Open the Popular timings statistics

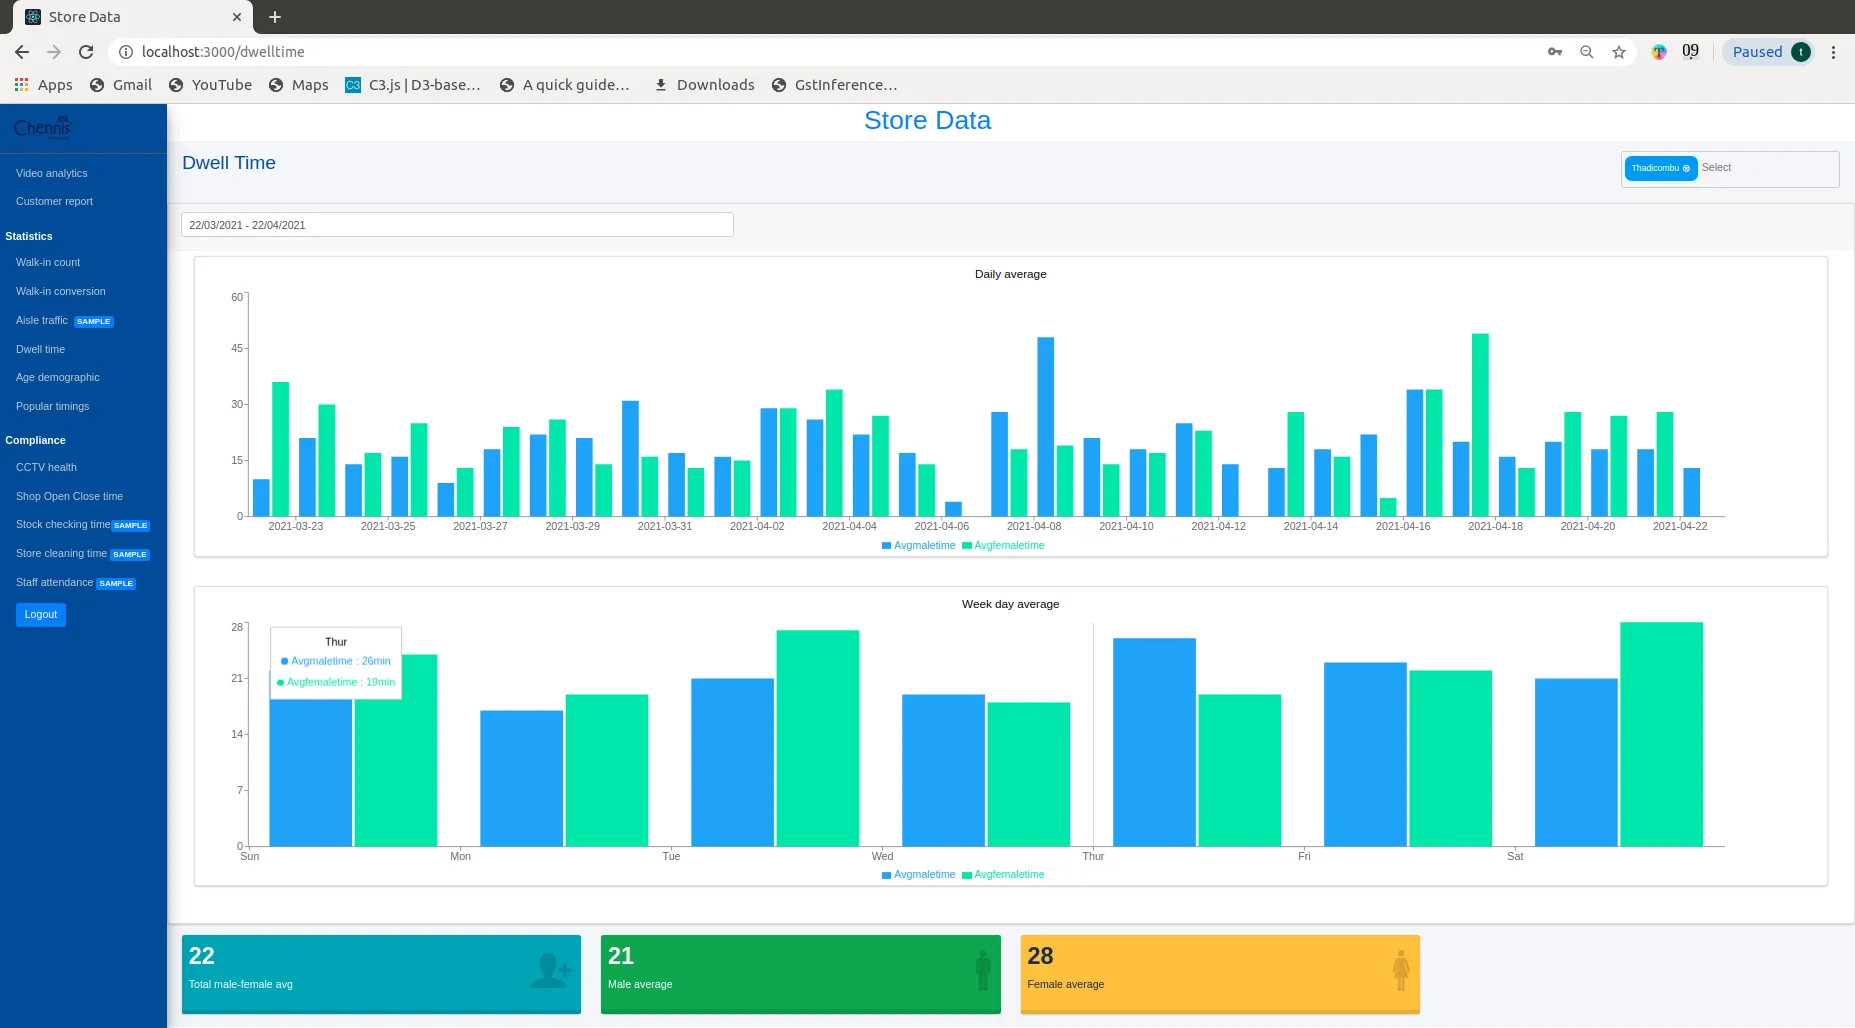click(x=52, y=406)
